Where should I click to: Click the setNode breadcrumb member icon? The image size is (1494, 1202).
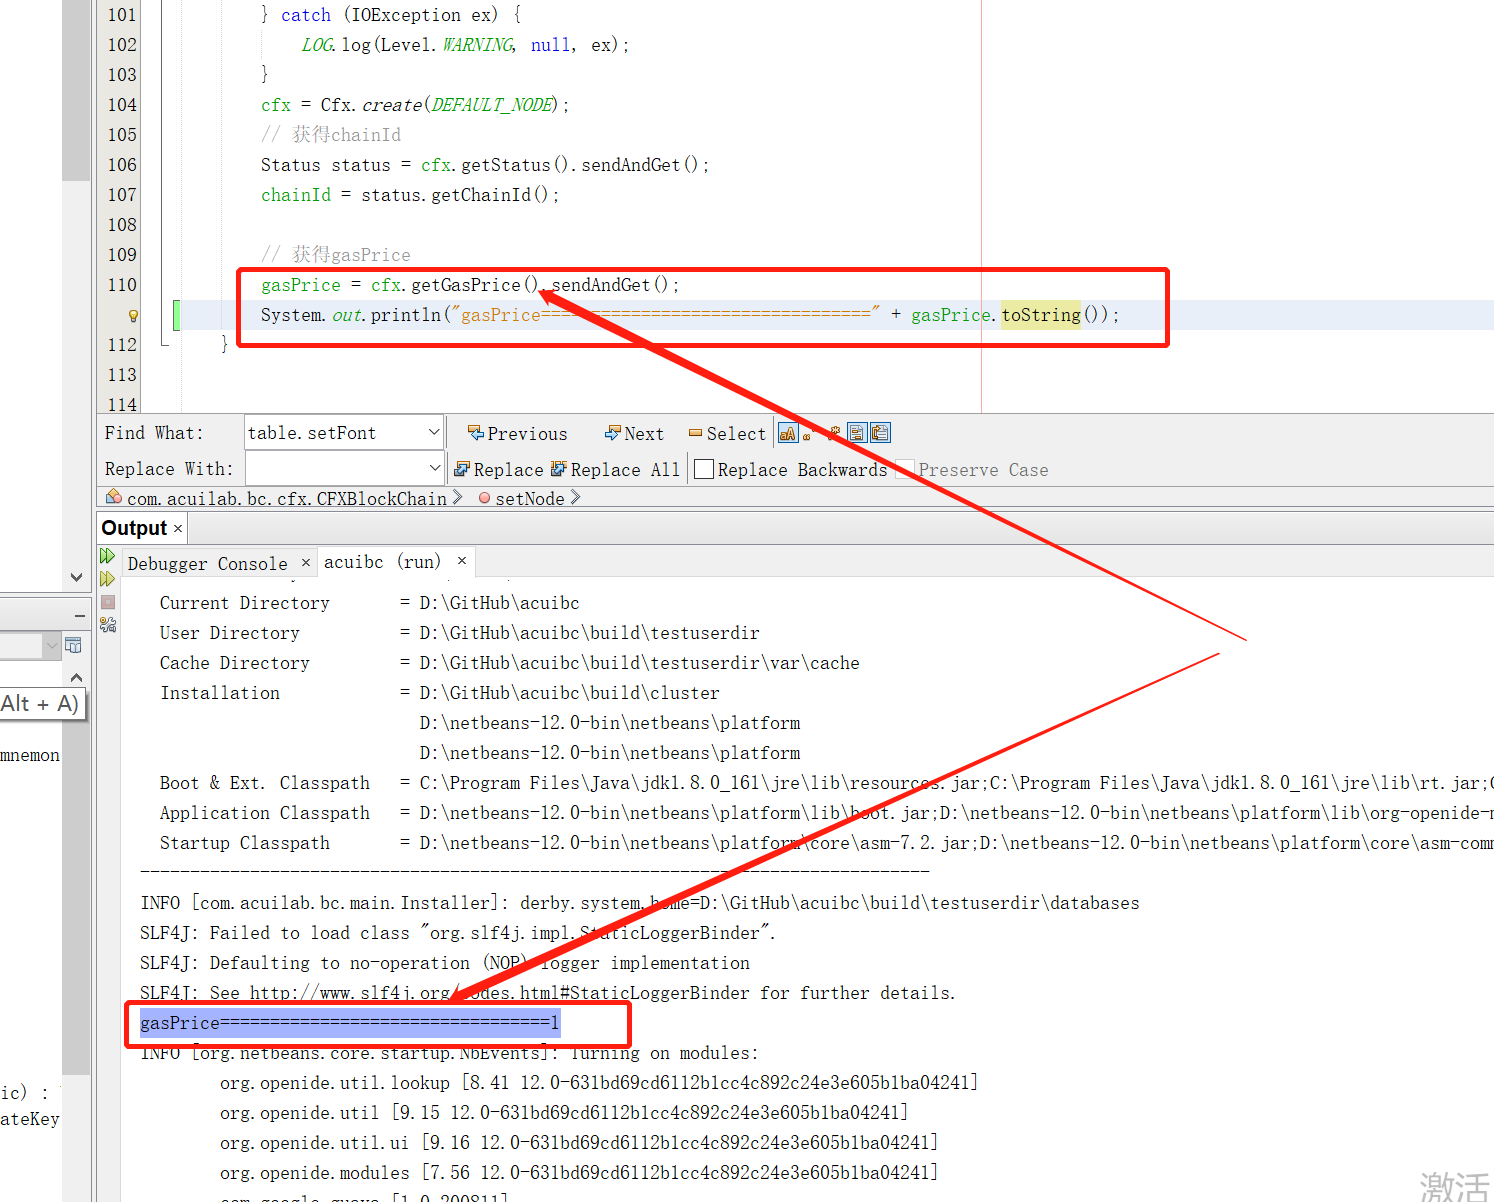click(x=485, y=498)
